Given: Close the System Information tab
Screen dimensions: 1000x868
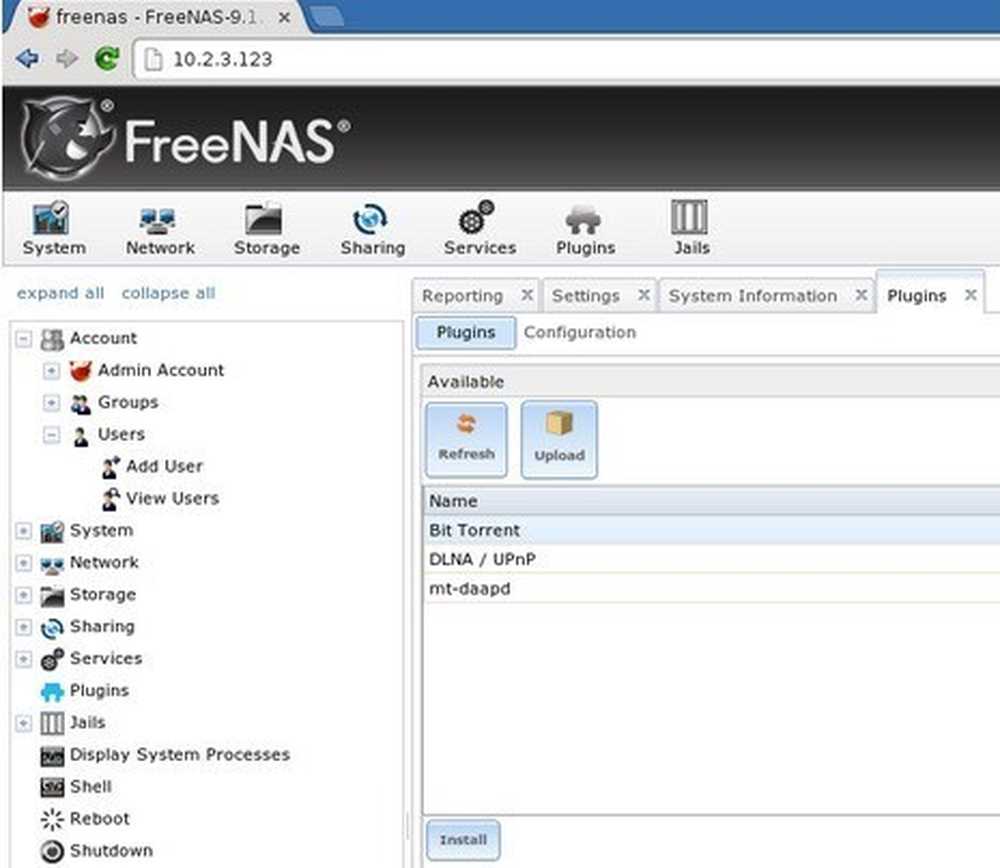Looking at the screenshot, I should click(x=861, y=295).
